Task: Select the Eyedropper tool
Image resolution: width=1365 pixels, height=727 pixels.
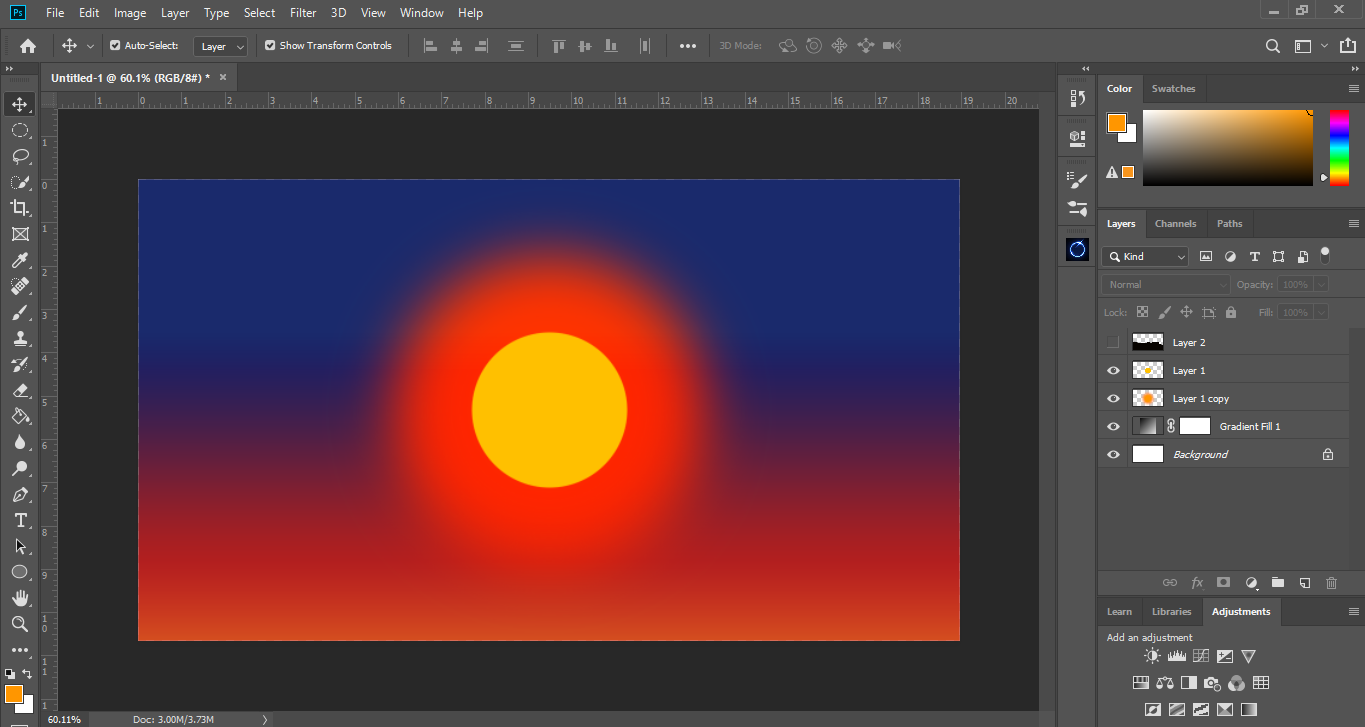Action: pos(19,260)
